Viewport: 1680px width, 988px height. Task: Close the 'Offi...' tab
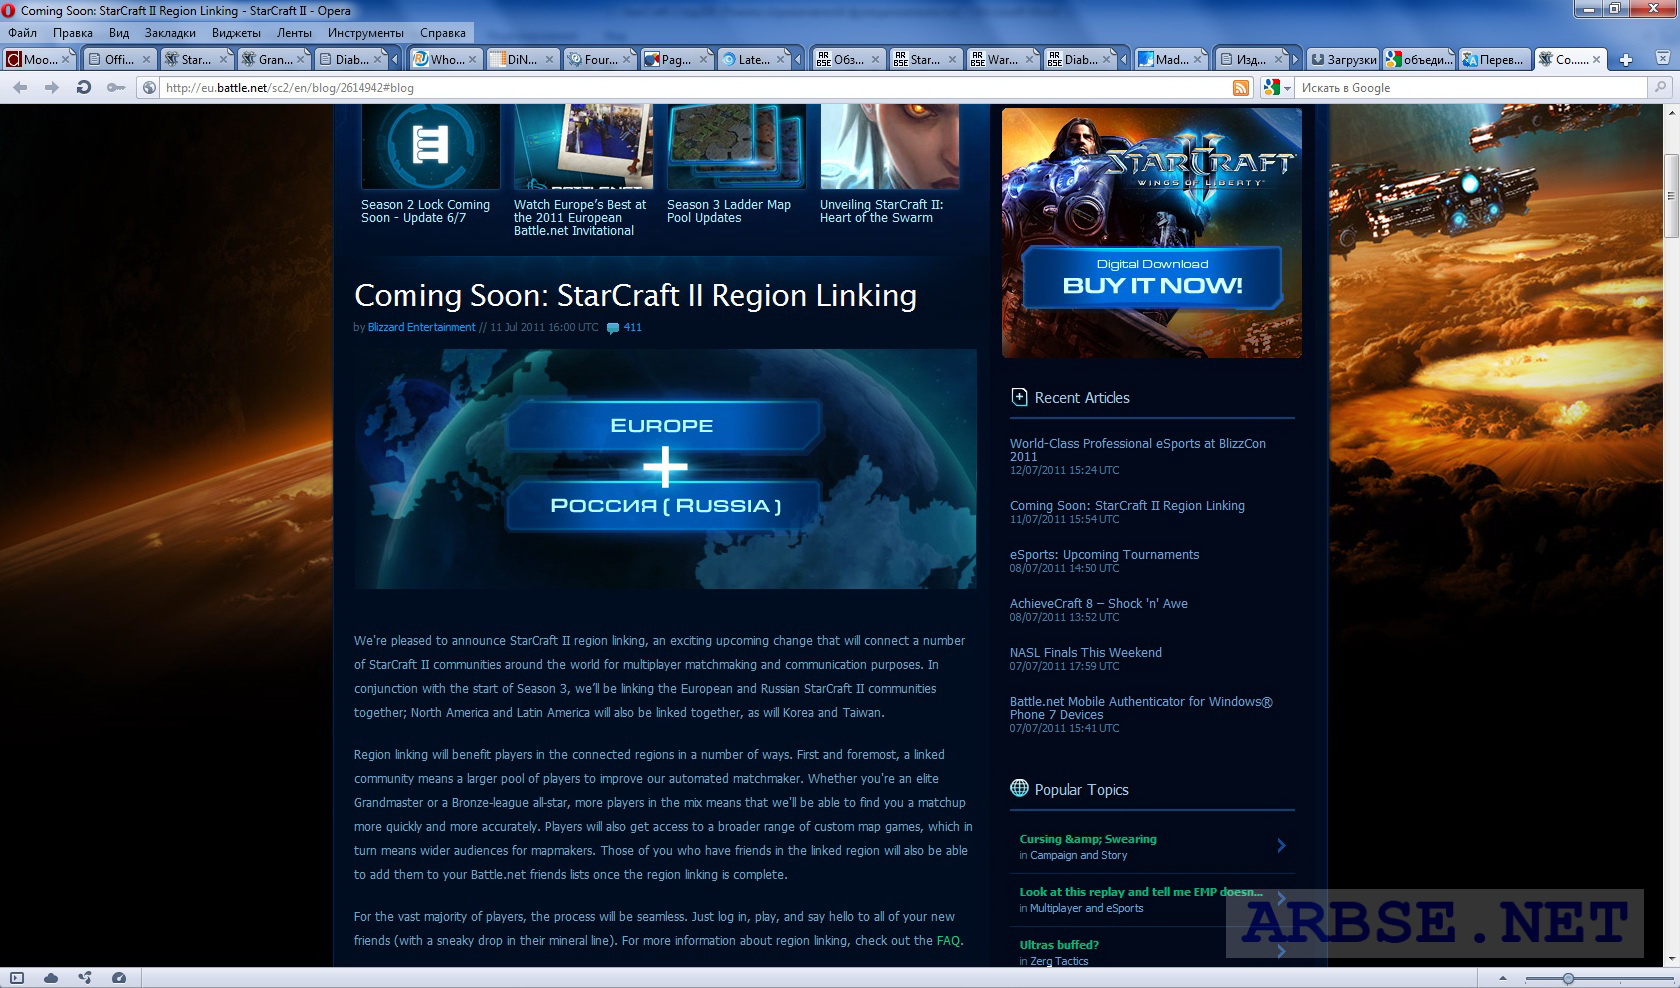(146, 59)
